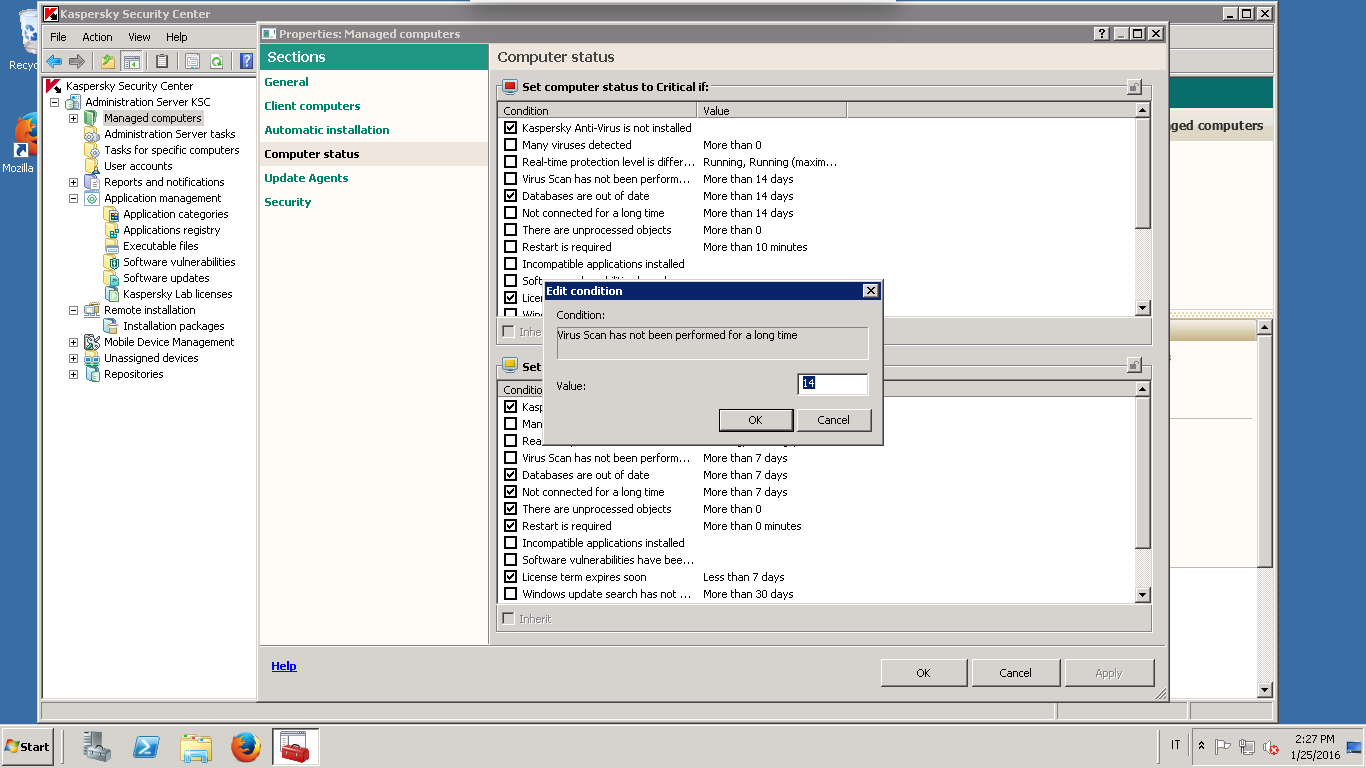Uncheck 'License term expires soon' less than 7 days
The width and height of the screenshot is (1366, 768).
[x=511, y=577]
